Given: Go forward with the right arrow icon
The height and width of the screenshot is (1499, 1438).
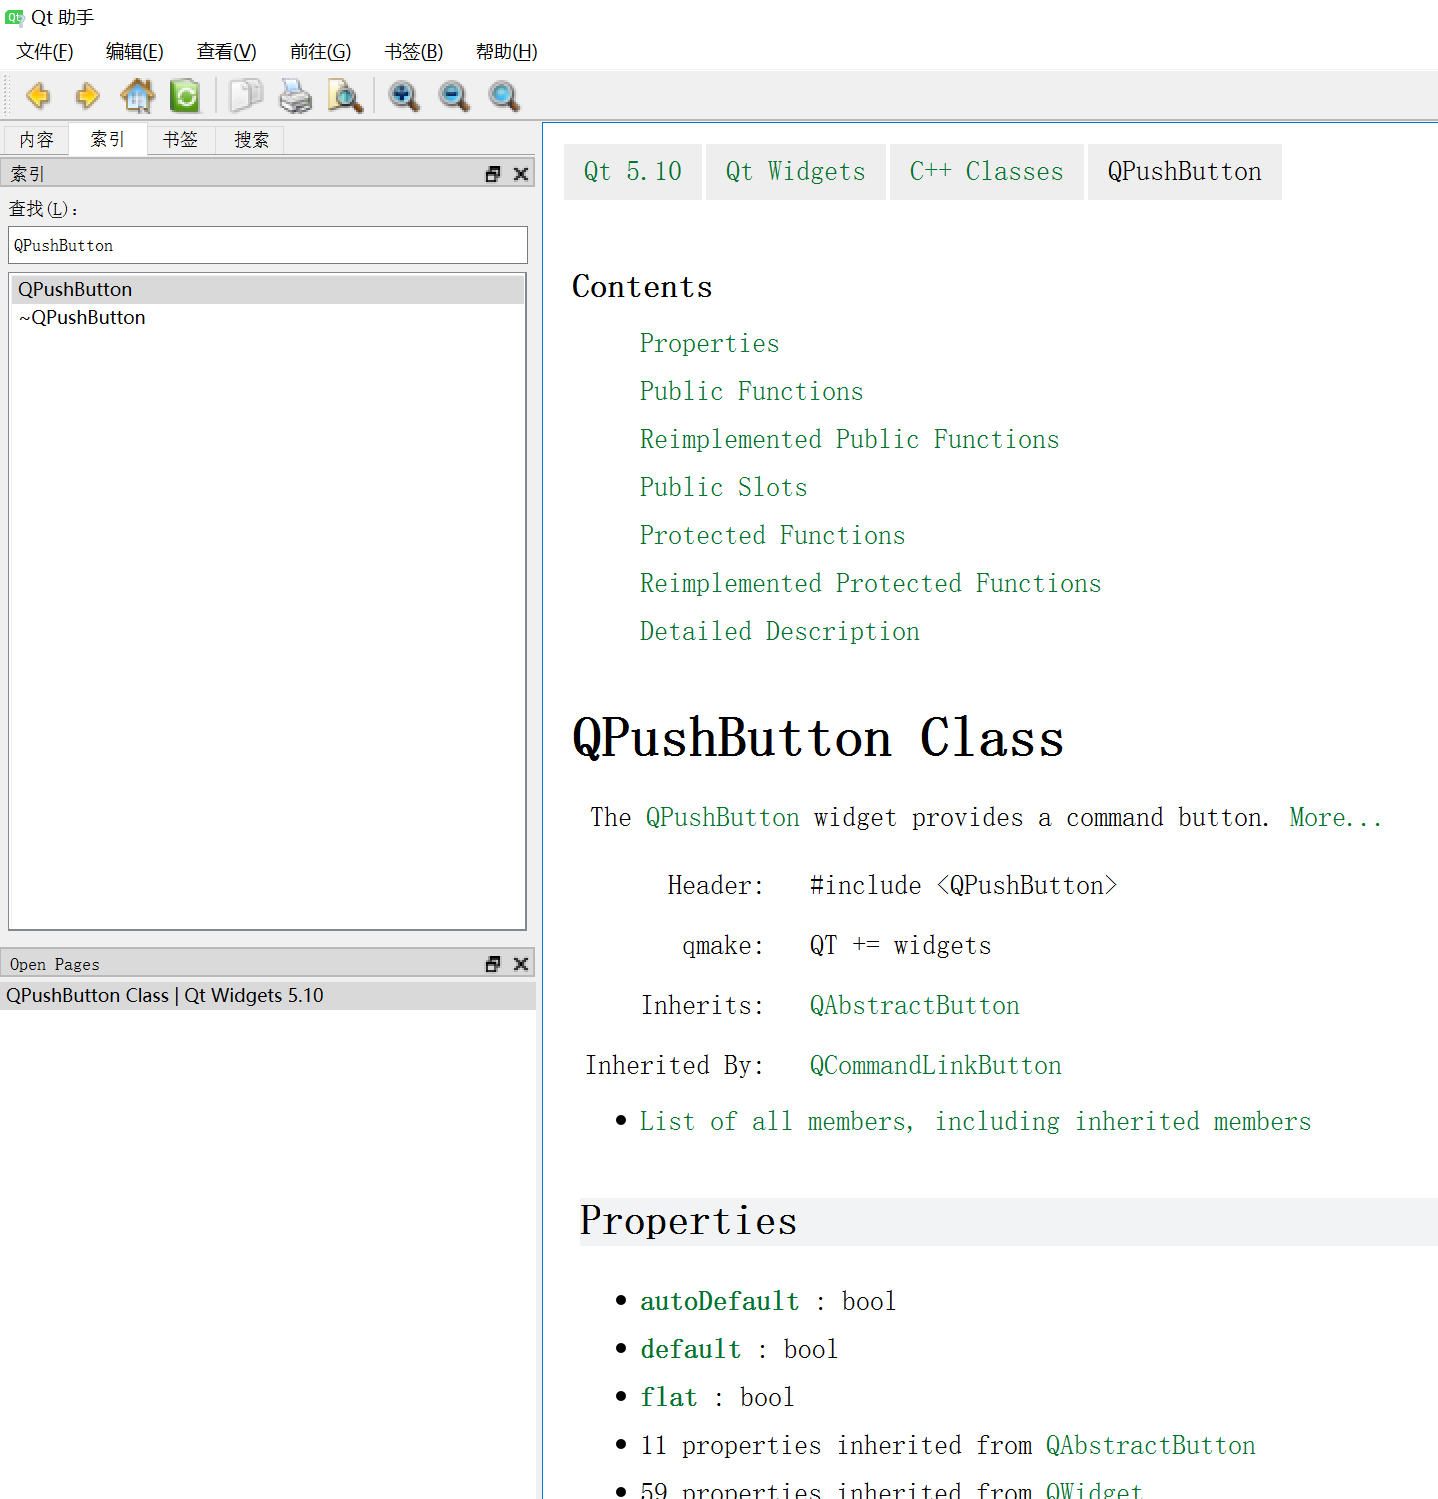Looking at the screenshot, I should (88, 96).
